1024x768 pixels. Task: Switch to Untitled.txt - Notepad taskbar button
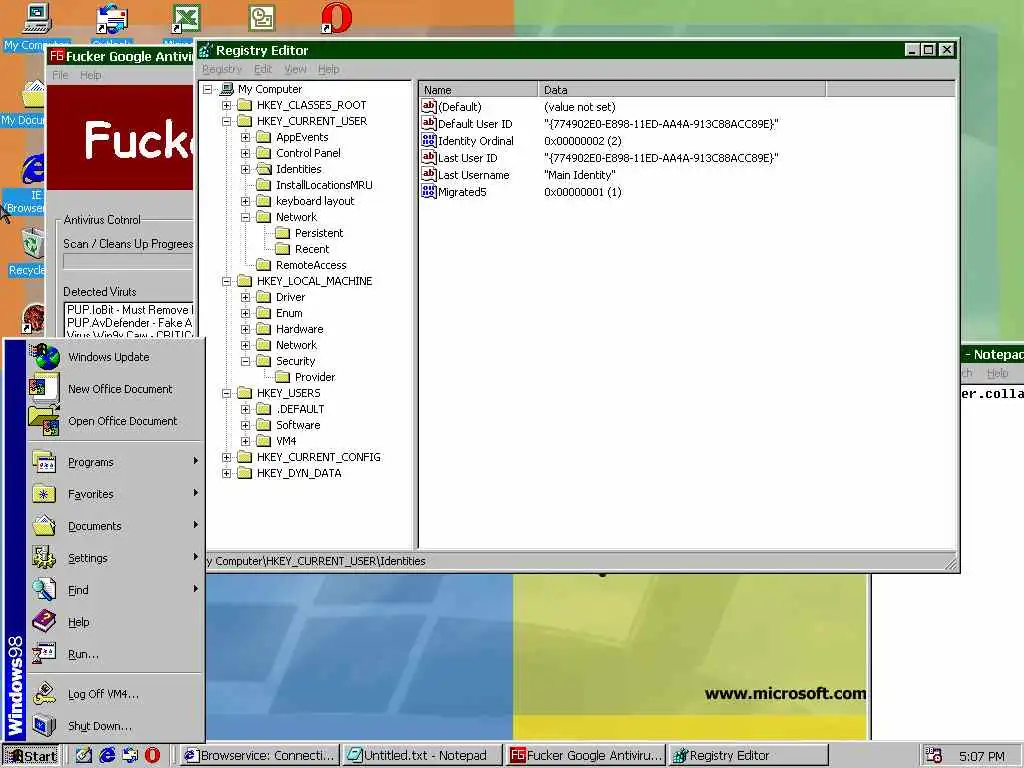(423, 756)
